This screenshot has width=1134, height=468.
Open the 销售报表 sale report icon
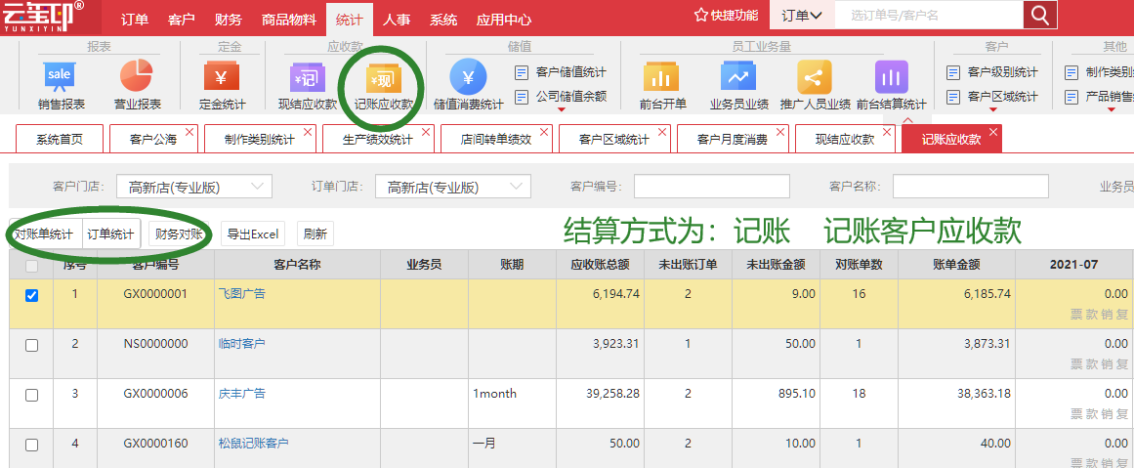pos(60,76)
